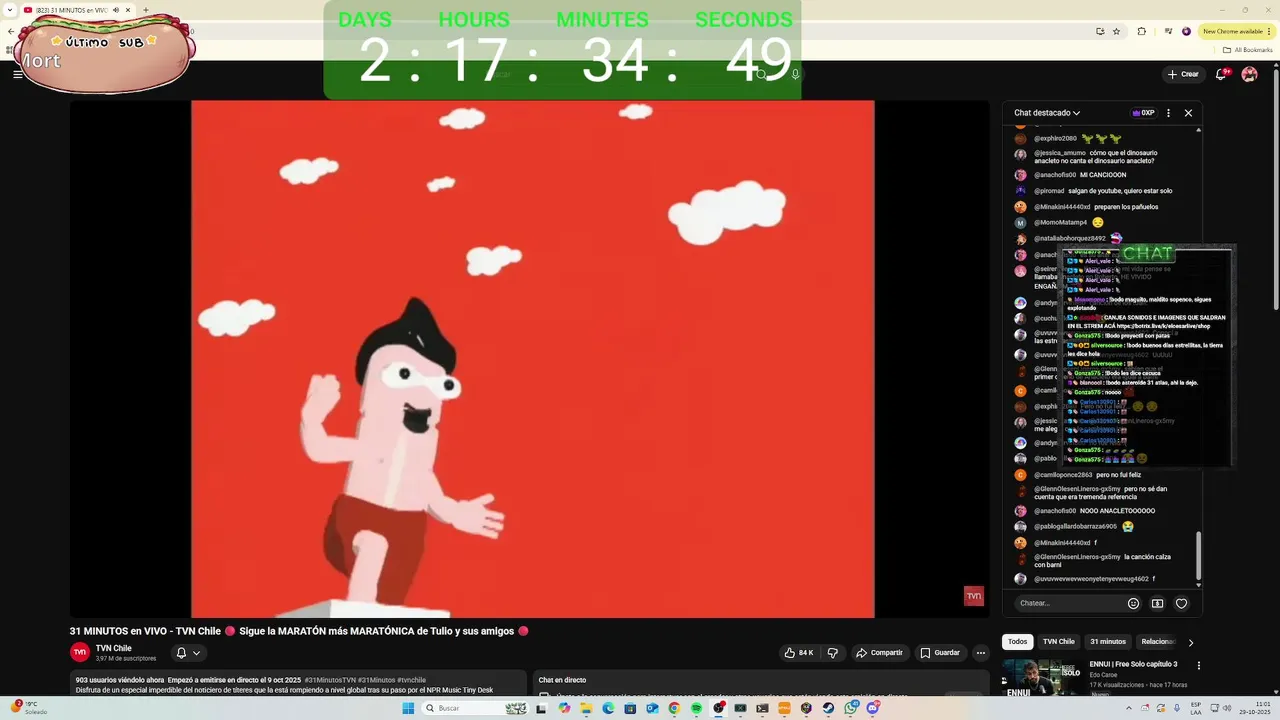Select the Relacionados filter chip

(x=1157, y=642)
